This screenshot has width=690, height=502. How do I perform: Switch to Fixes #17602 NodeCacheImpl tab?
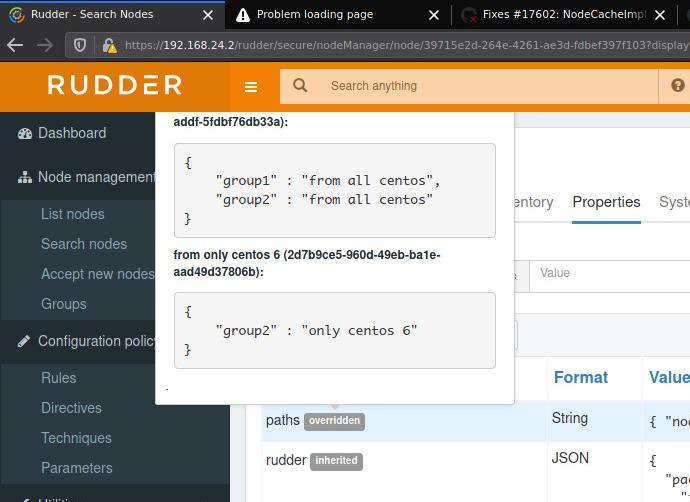point(564,15)
